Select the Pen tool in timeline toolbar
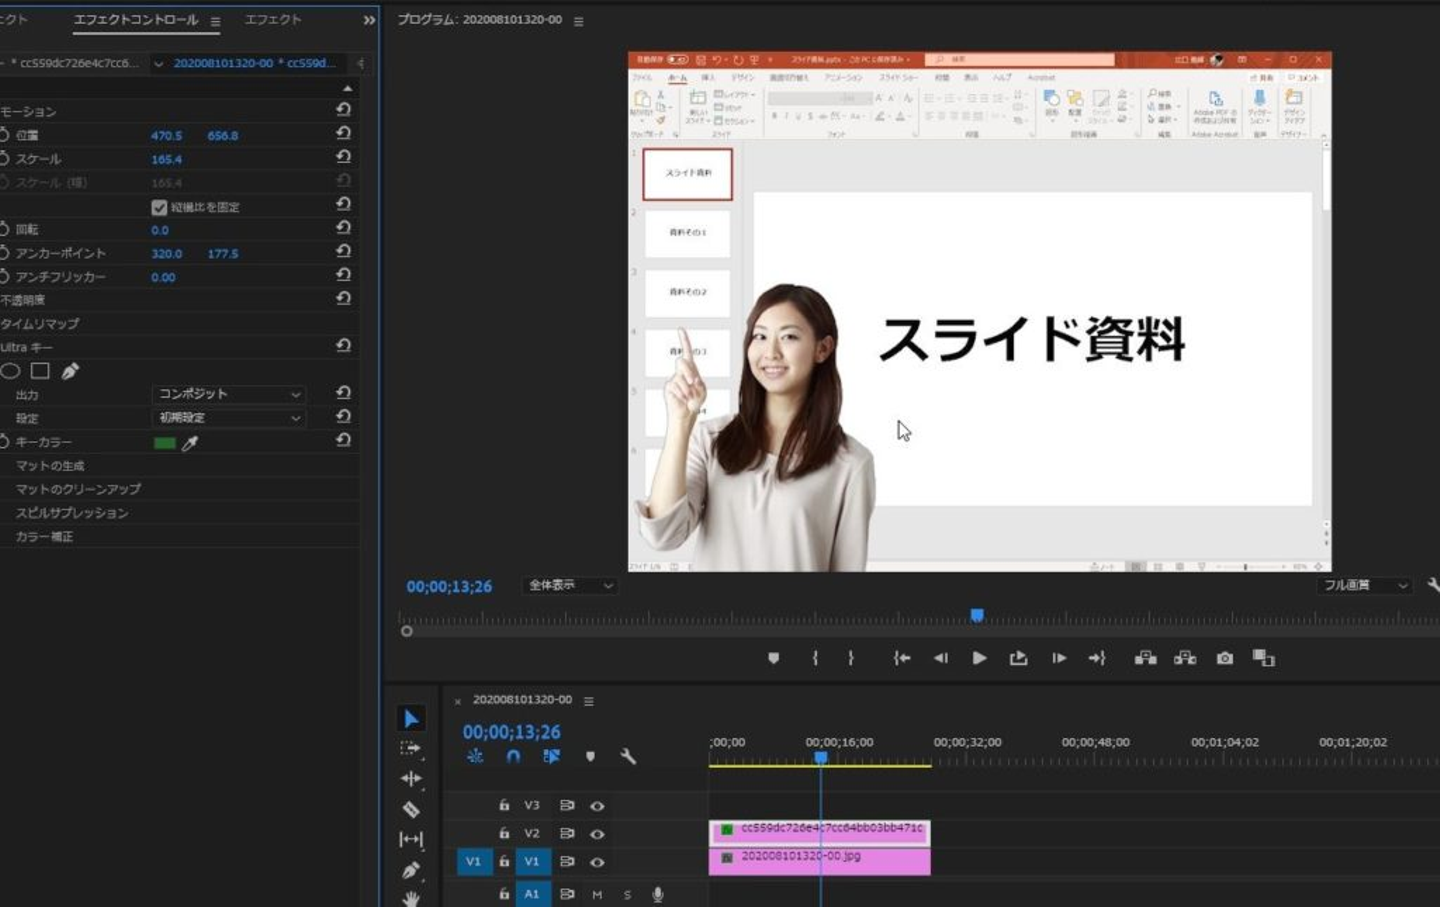Viewport: 1440px width, 907px height. 411,871
